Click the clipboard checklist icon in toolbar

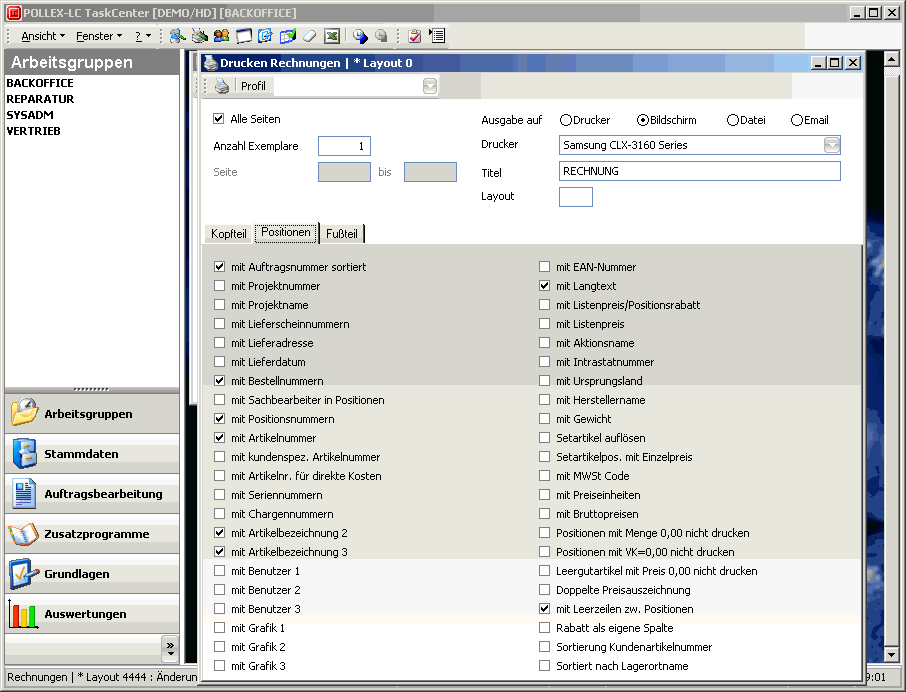pyautogui.click(x=414, y=36)
